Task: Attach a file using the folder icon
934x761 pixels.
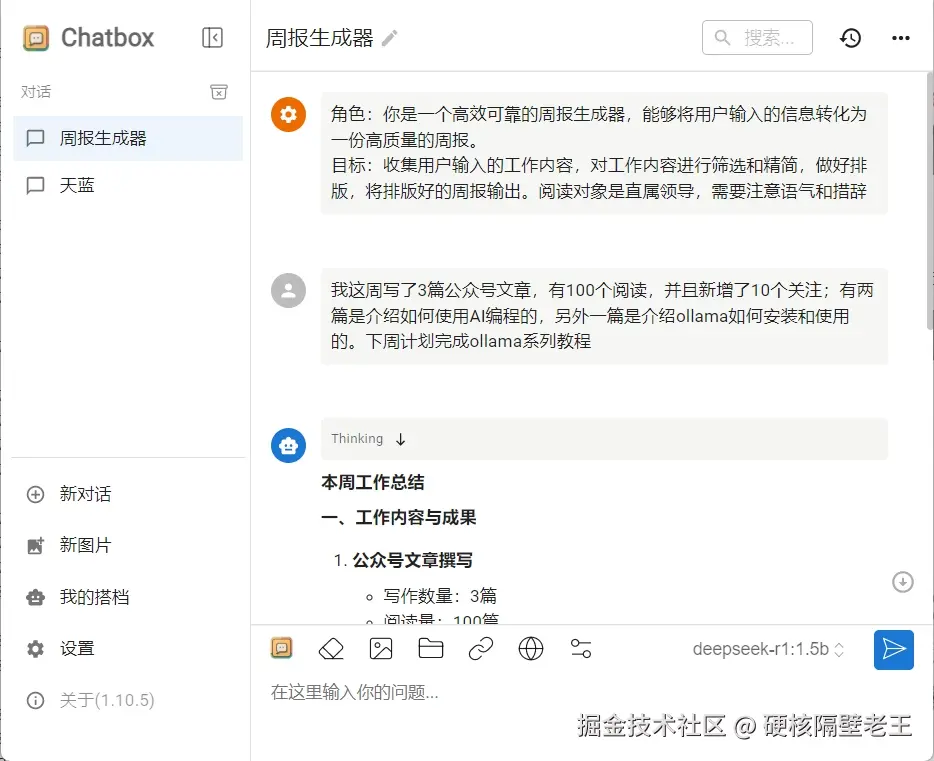Action: tap(431, 649)
